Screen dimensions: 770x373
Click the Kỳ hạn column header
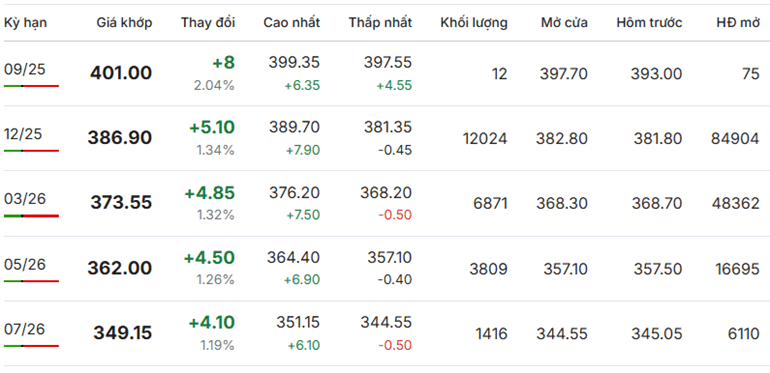click(26, 23)
